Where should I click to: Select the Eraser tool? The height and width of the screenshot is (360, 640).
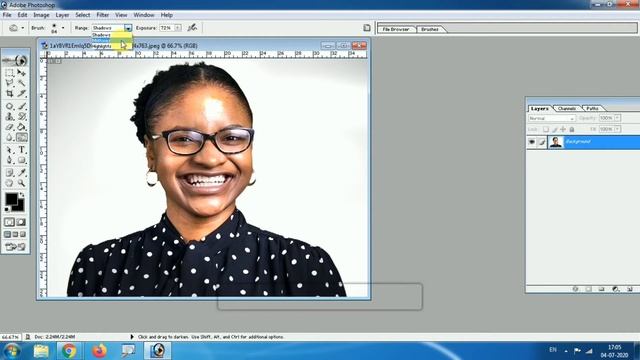(9, 127)
